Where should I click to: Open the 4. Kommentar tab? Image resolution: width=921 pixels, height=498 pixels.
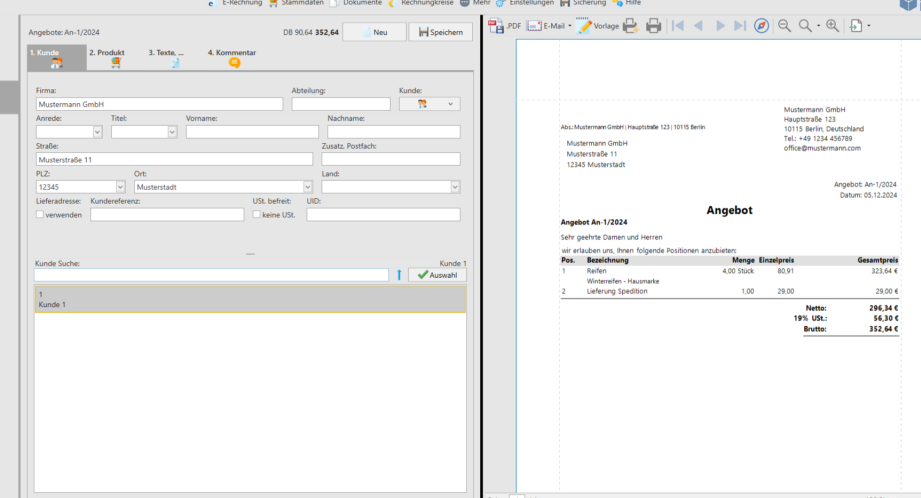tap(233, 58)
